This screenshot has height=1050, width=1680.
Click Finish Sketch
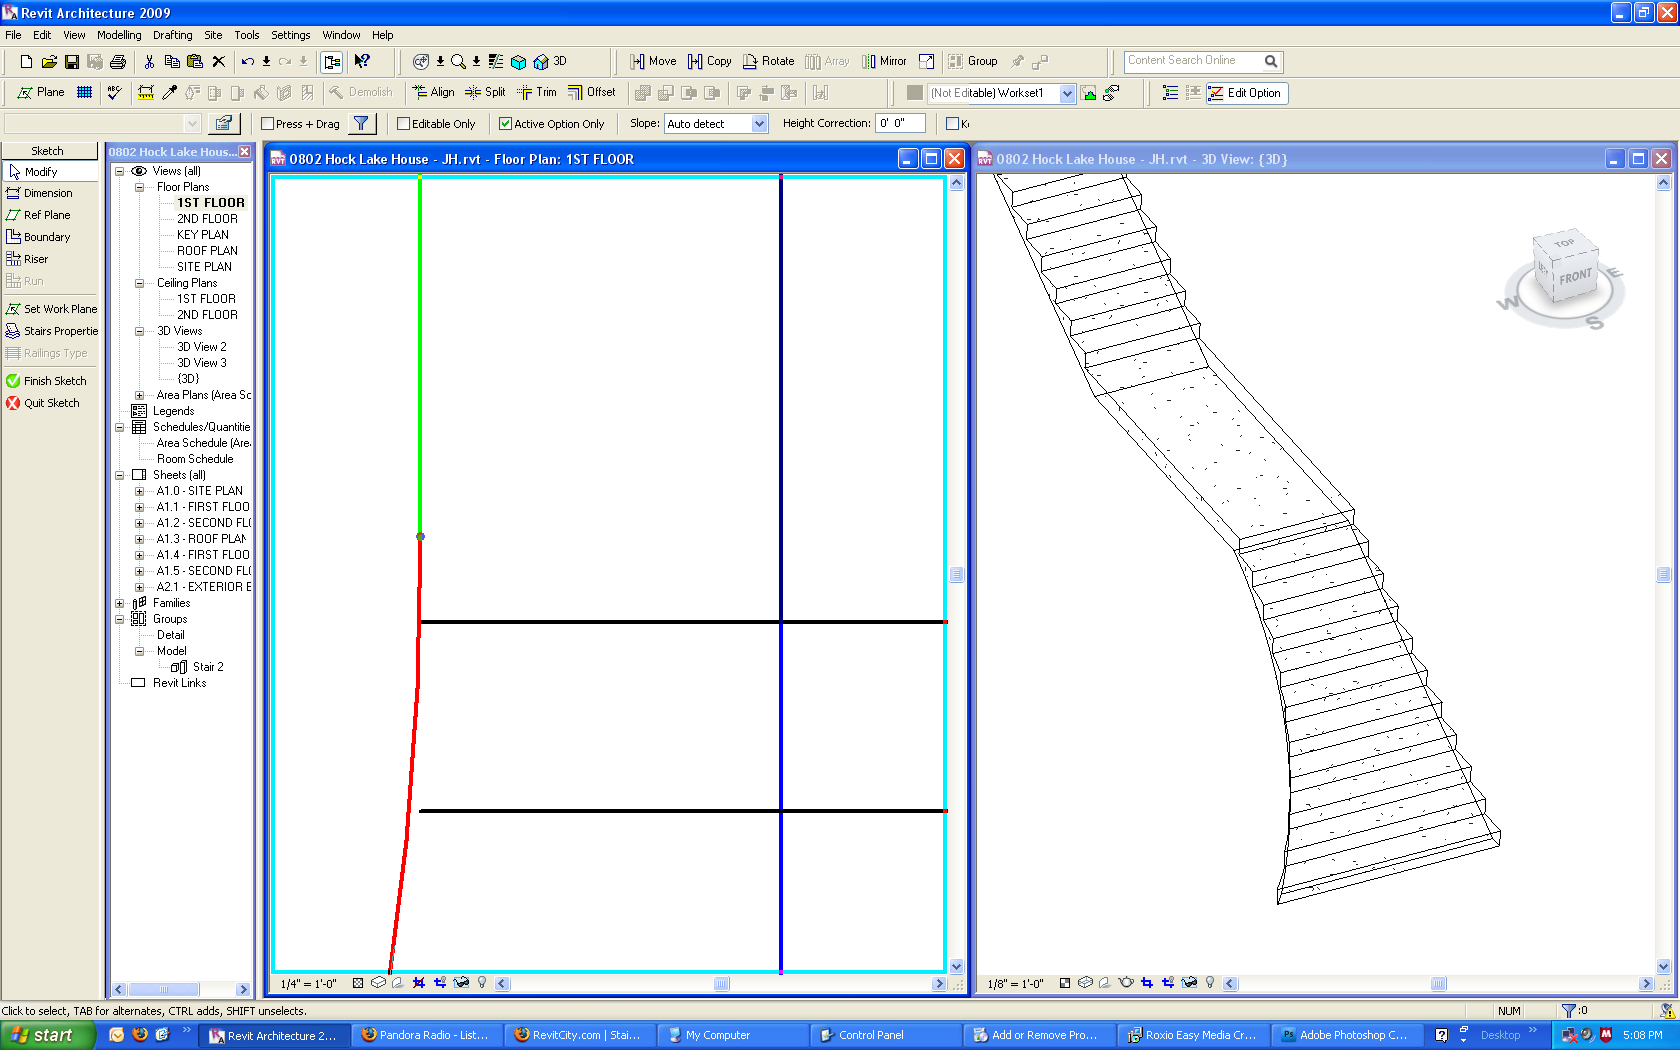click(x=54, y=381)
